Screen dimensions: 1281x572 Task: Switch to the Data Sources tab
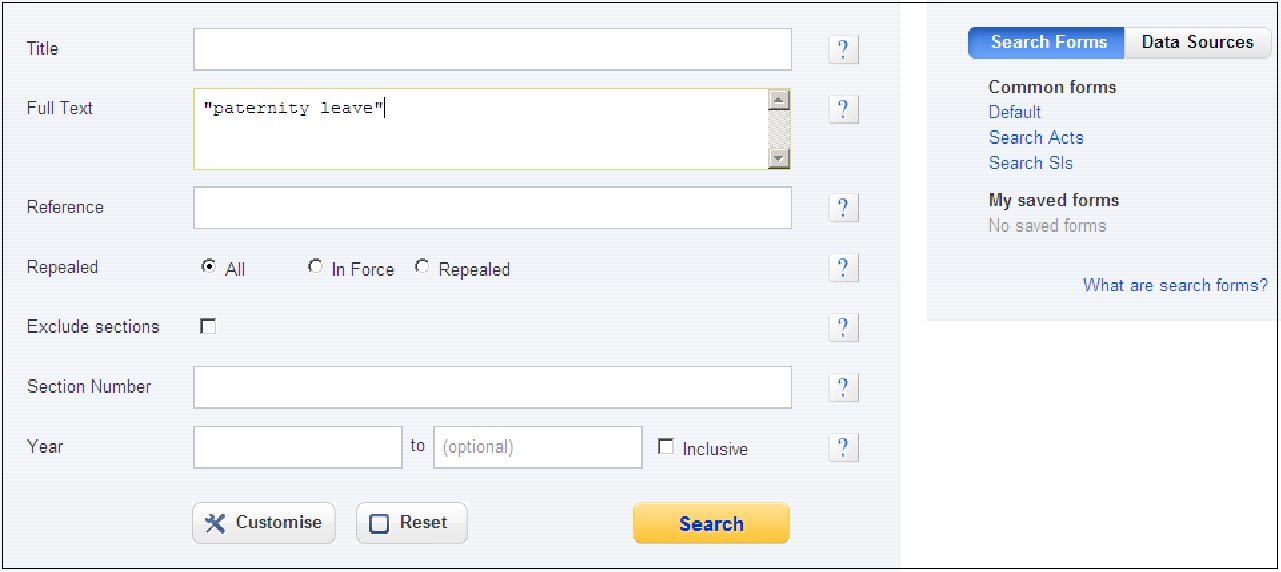tap(1198, 42)
